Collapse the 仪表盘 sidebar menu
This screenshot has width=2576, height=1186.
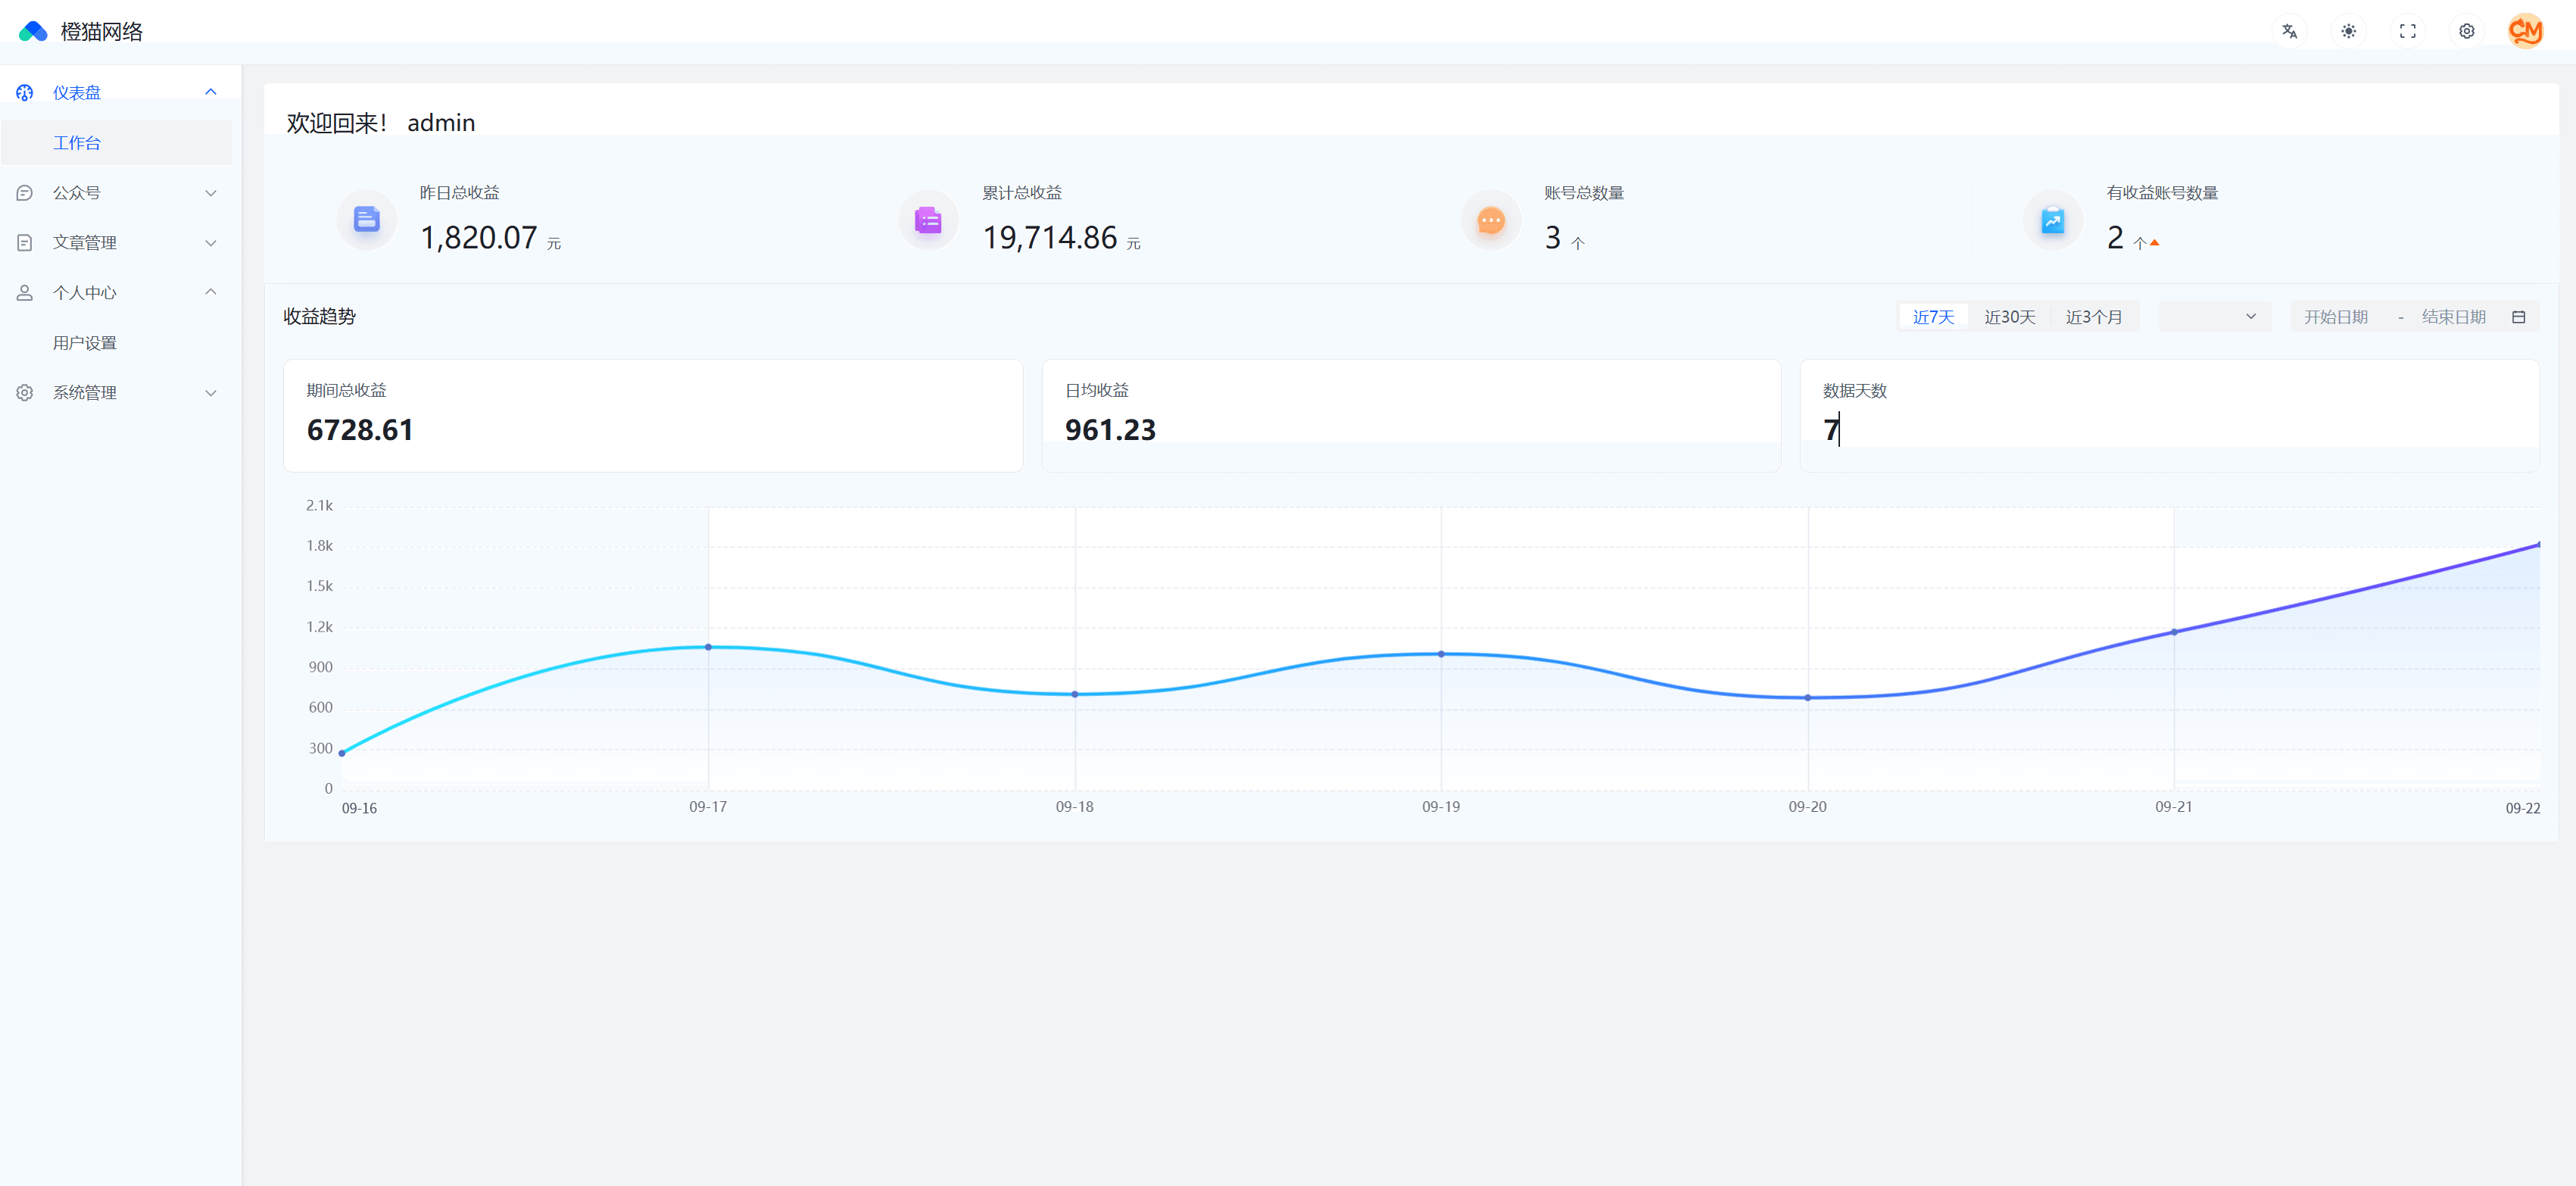pos(116,93)
